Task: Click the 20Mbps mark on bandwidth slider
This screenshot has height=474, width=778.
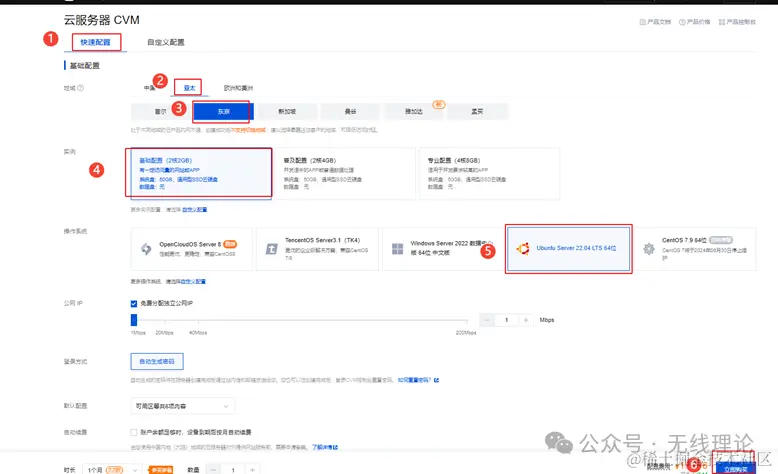Action: (x=165, y=333)
